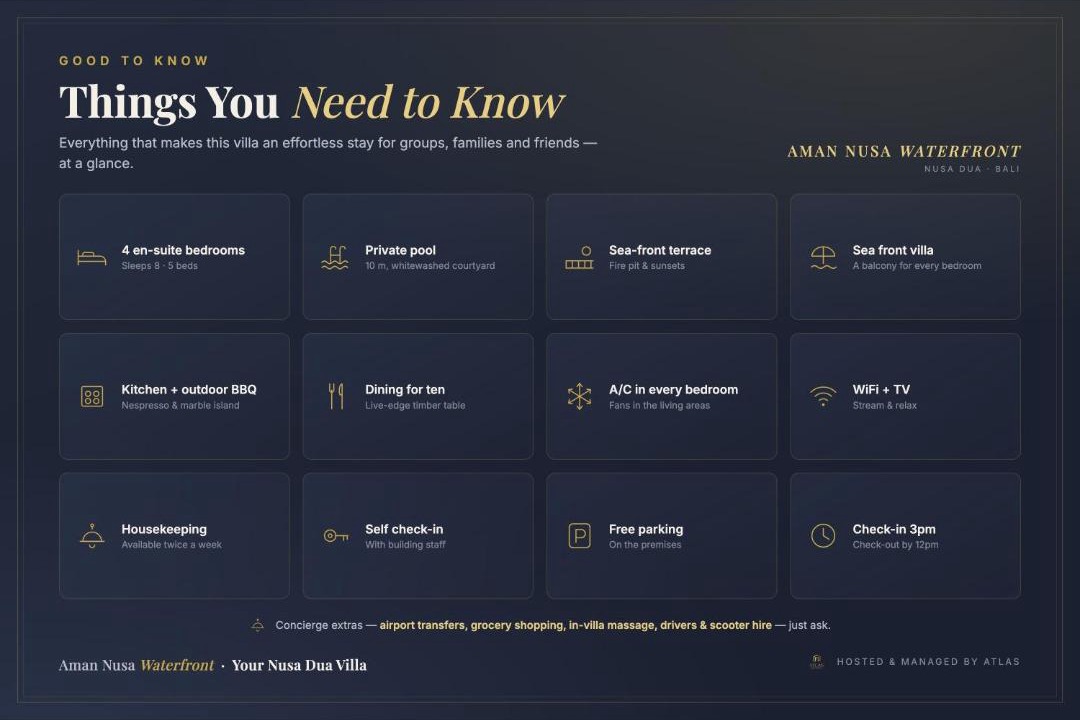
Task: Click the fork and knife icon beside Dining for ten
Action: 335,397
